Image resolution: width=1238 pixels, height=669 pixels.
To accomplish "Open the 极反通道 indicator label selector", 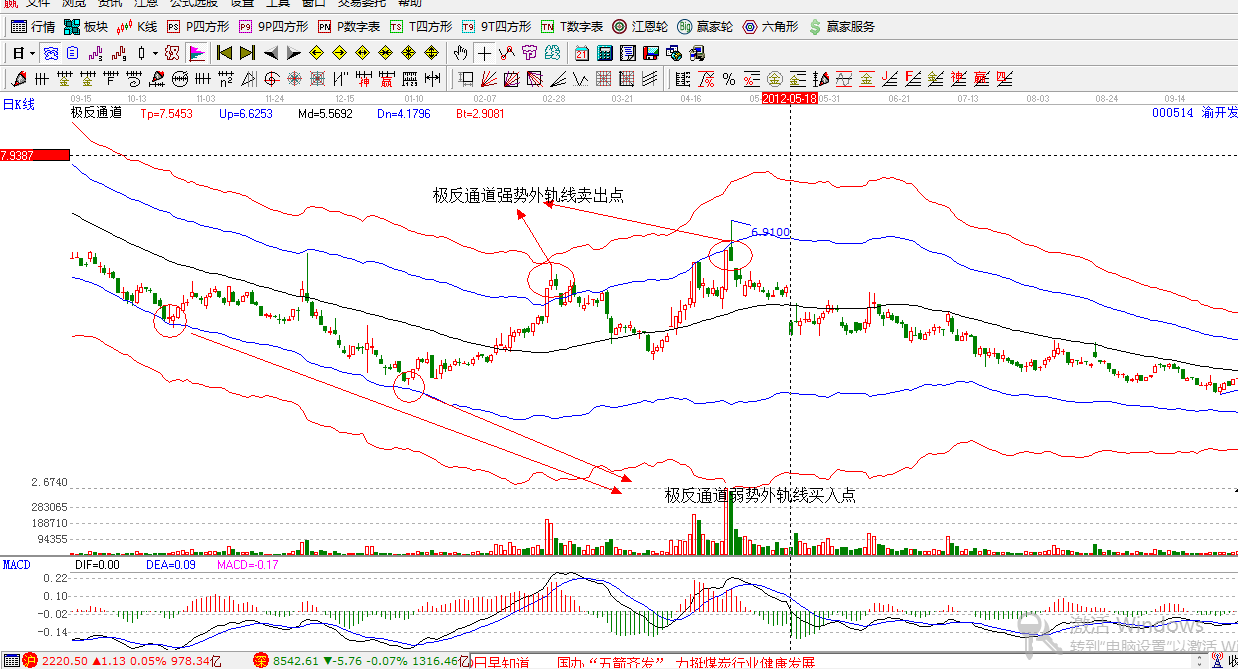I will (x=96, y=113).
